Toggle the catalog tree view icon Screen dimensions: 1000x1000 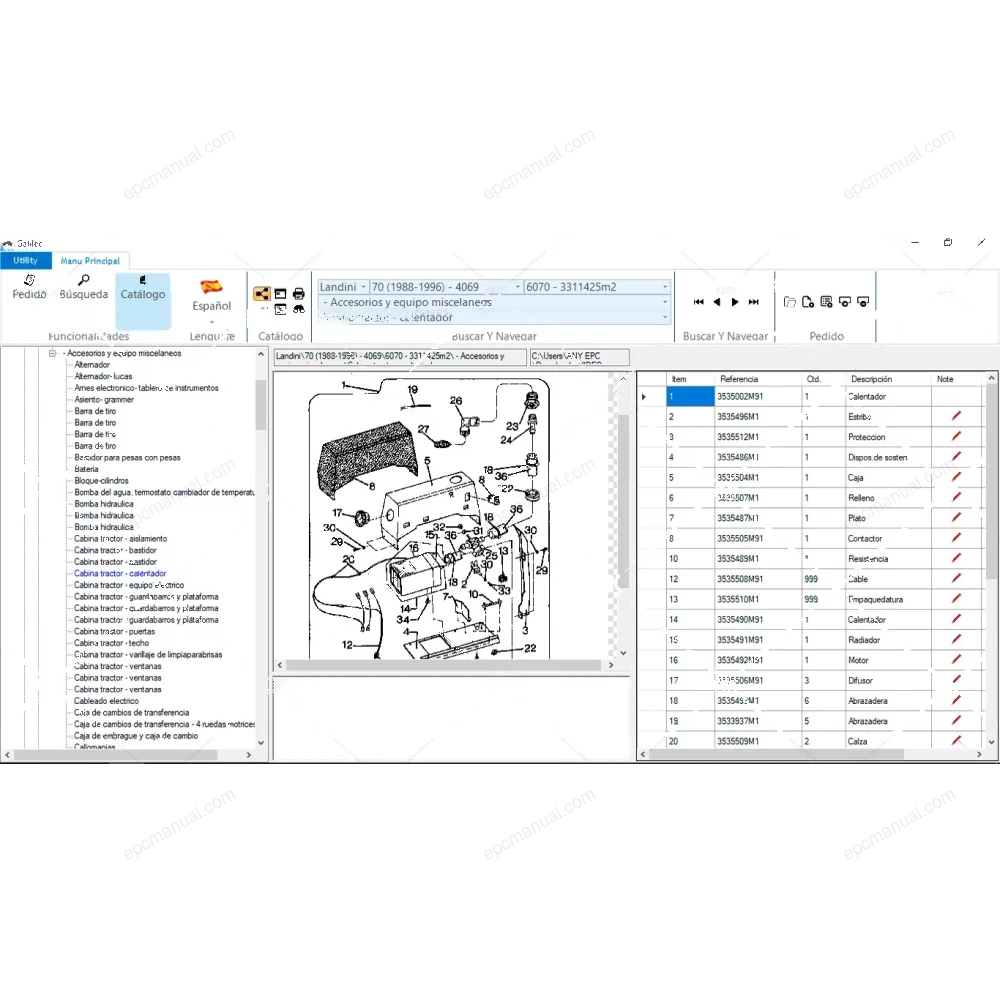[x=261, y=294]
